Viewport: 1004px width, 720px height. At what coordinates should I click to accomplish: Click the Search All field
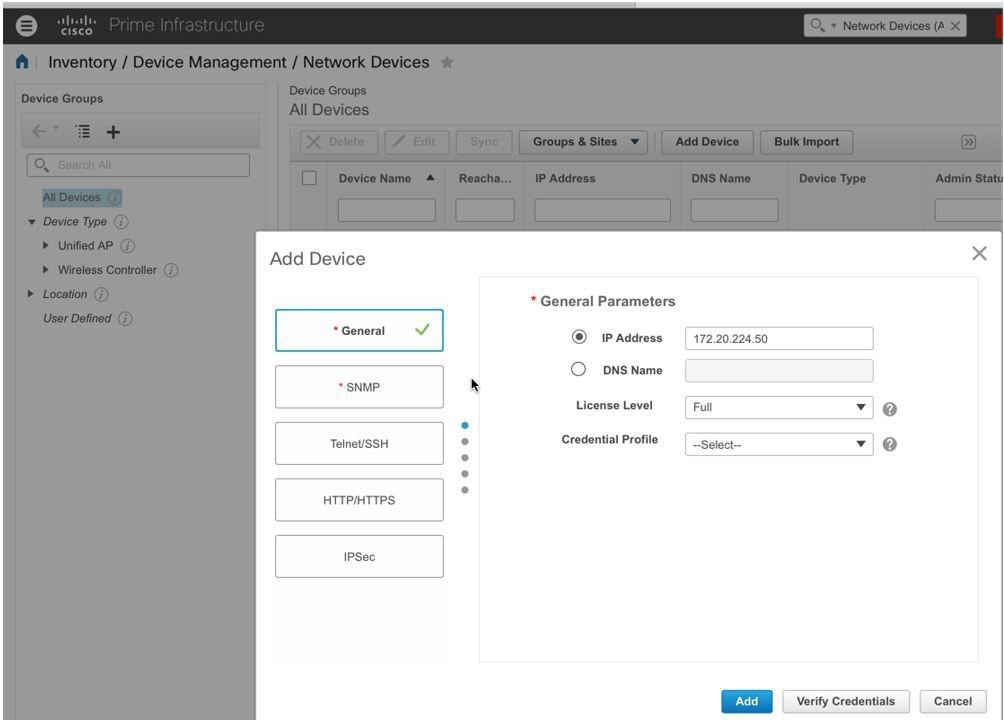pos(138,165)
